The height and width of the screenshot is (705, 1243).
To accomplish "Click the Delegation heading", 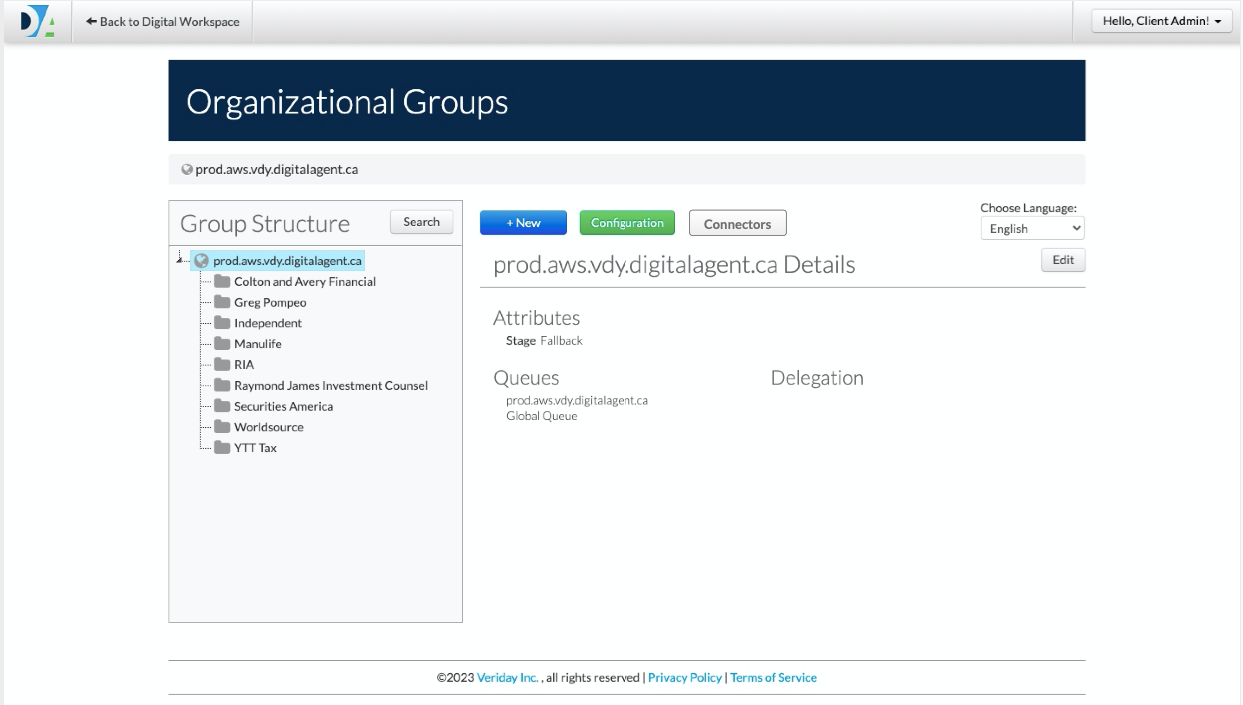I will tap(817, 378).
